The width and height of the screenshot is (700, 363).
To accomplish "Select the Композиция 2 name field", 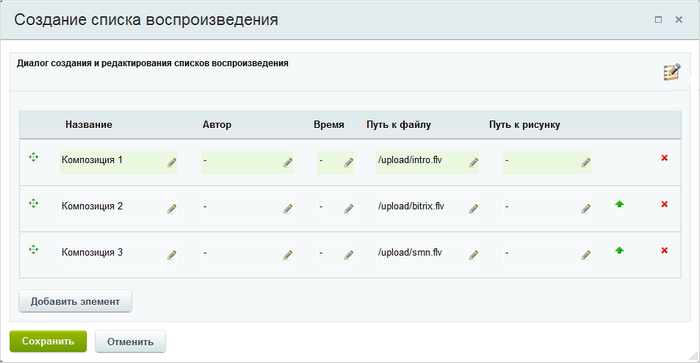I will click(x=118, y=209).
